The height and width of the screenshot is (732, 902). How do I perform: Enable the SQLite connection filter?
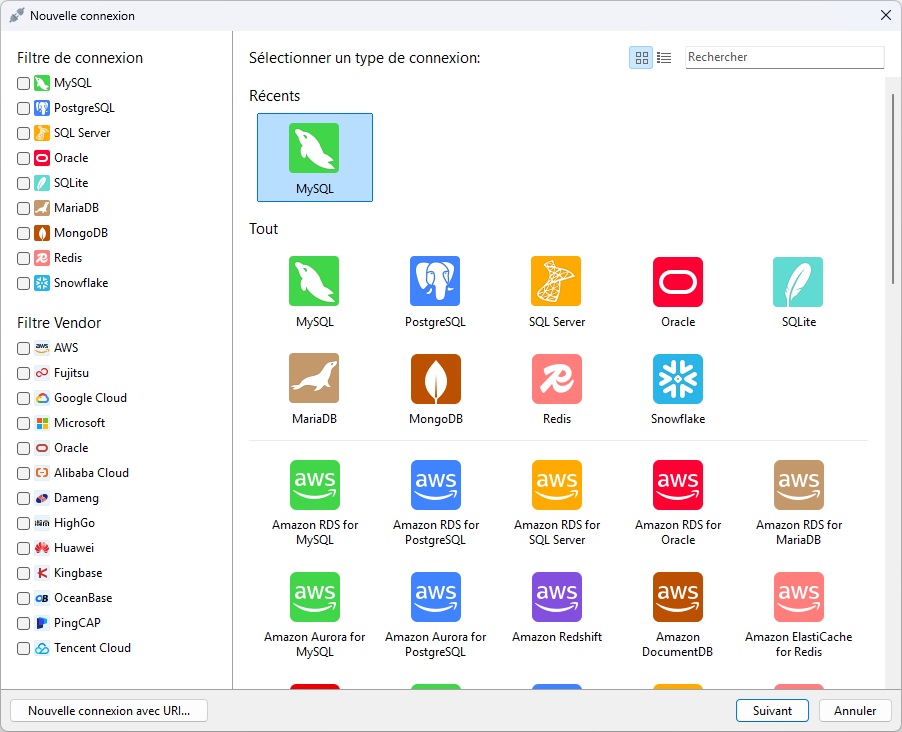(x=24, y=184)
